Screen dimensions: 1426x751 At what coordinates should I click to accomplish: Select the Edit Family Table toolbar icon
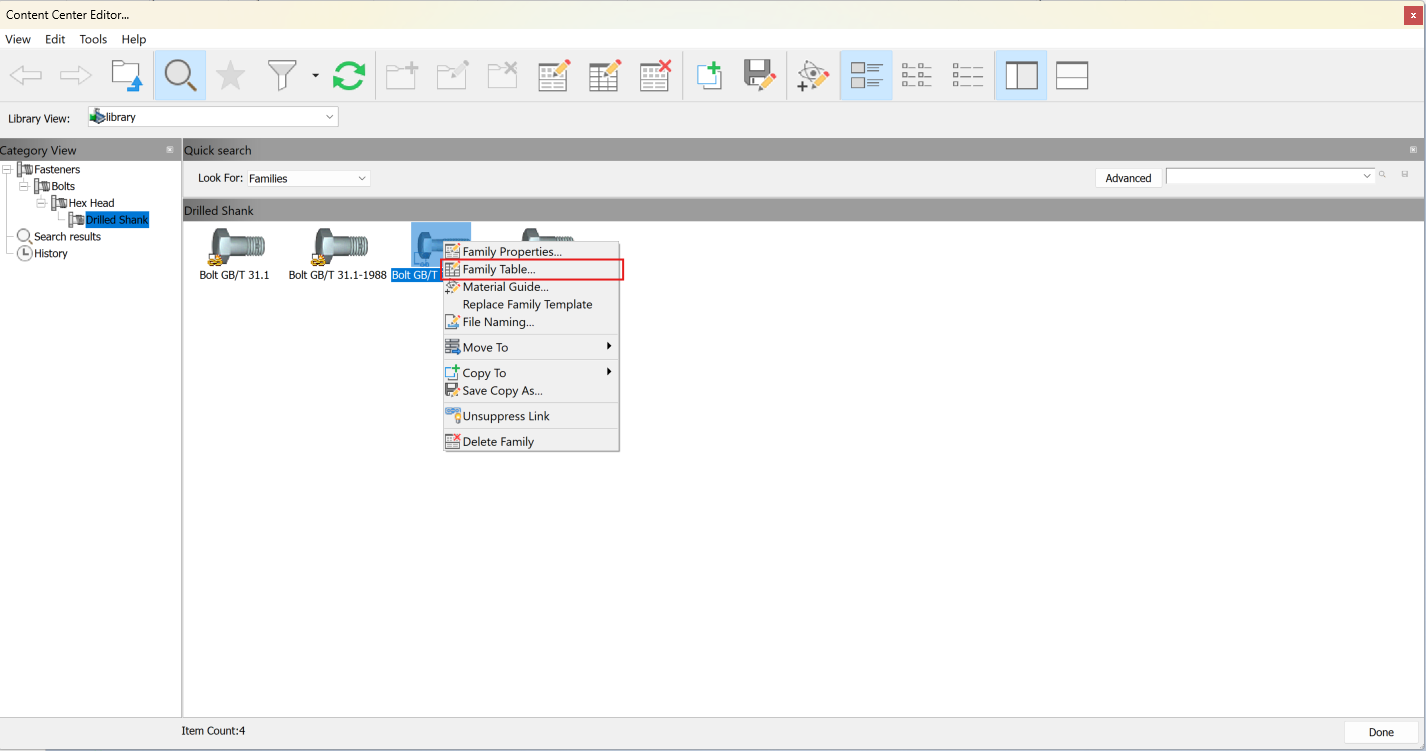(x=604, y=75)
